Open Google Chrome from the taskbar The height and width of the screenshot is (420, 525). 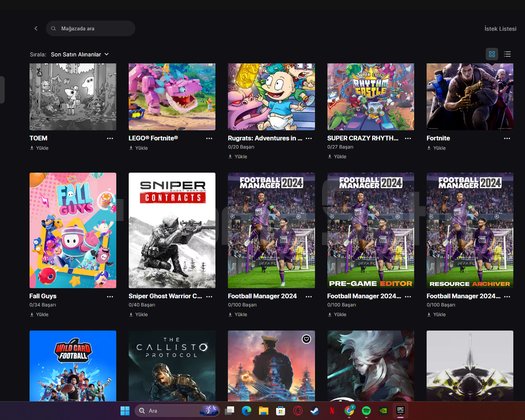tap(349, 411)
